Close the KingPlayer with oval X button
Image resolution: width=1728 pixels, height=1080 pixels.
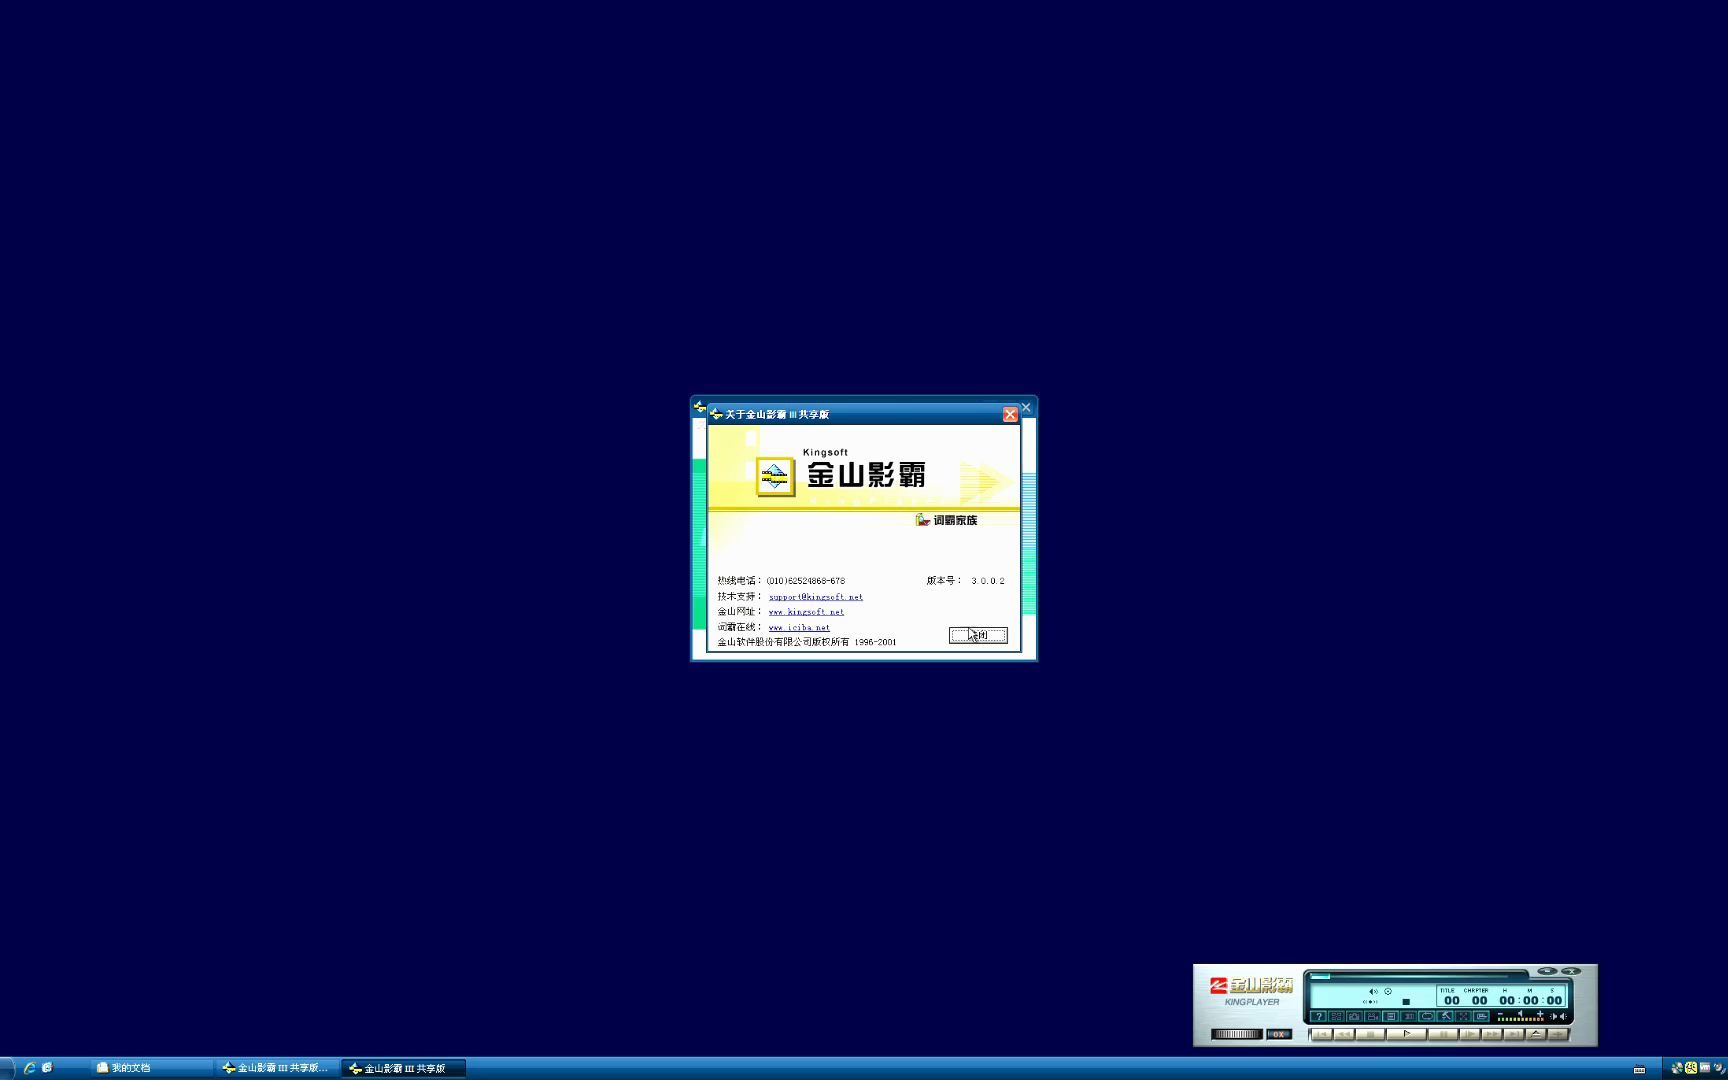coord(1571,971)
